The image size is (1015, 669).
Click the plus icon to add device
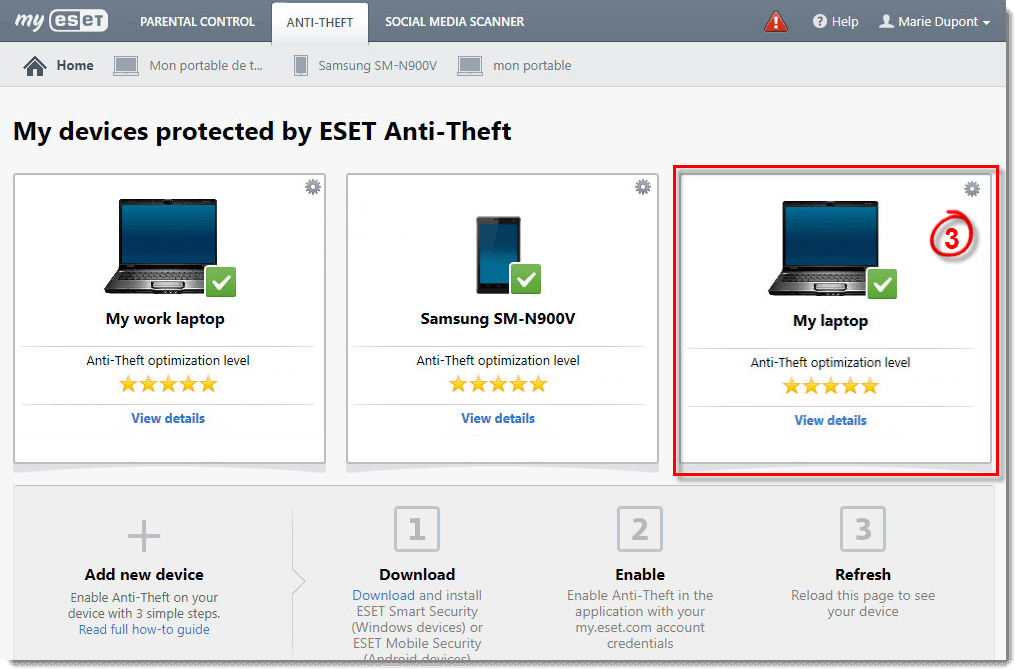pyautogui.click(x=144, y=536)
